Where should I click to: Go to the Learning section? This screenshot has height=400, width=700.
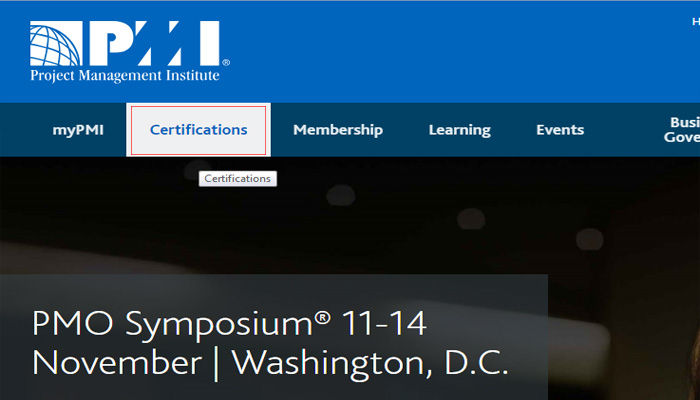coord(460,130)
